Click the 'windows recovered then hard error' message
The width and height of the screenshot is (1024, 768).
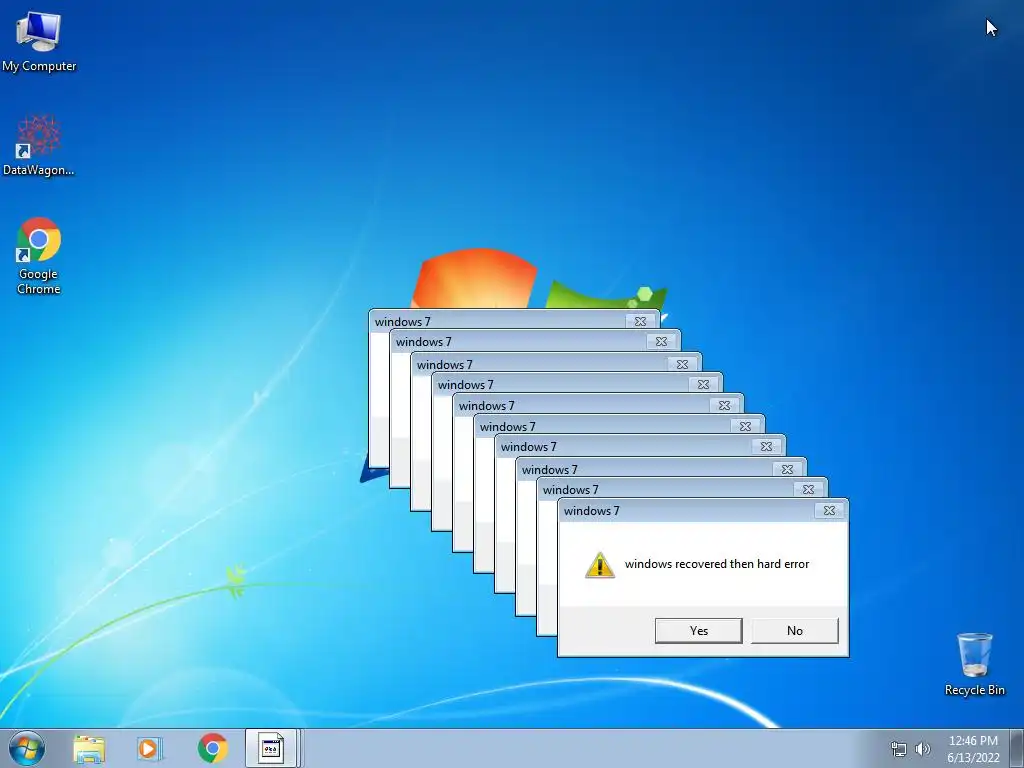pyautogui.click(x=716, y=564)
